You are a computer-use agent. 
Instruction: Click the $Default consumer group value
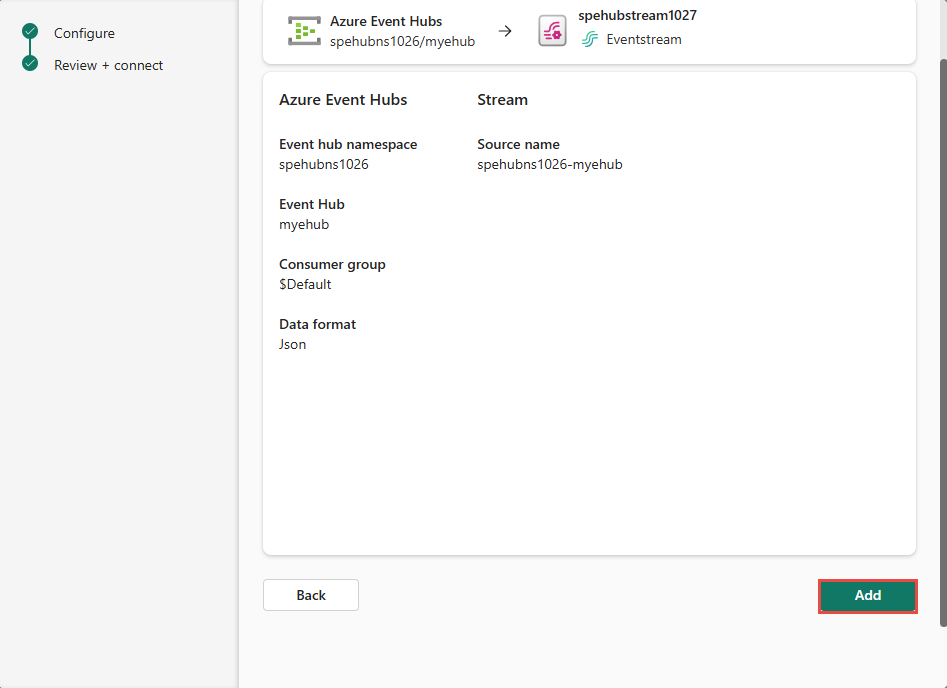pyautogui.click(x=305, y=284)
